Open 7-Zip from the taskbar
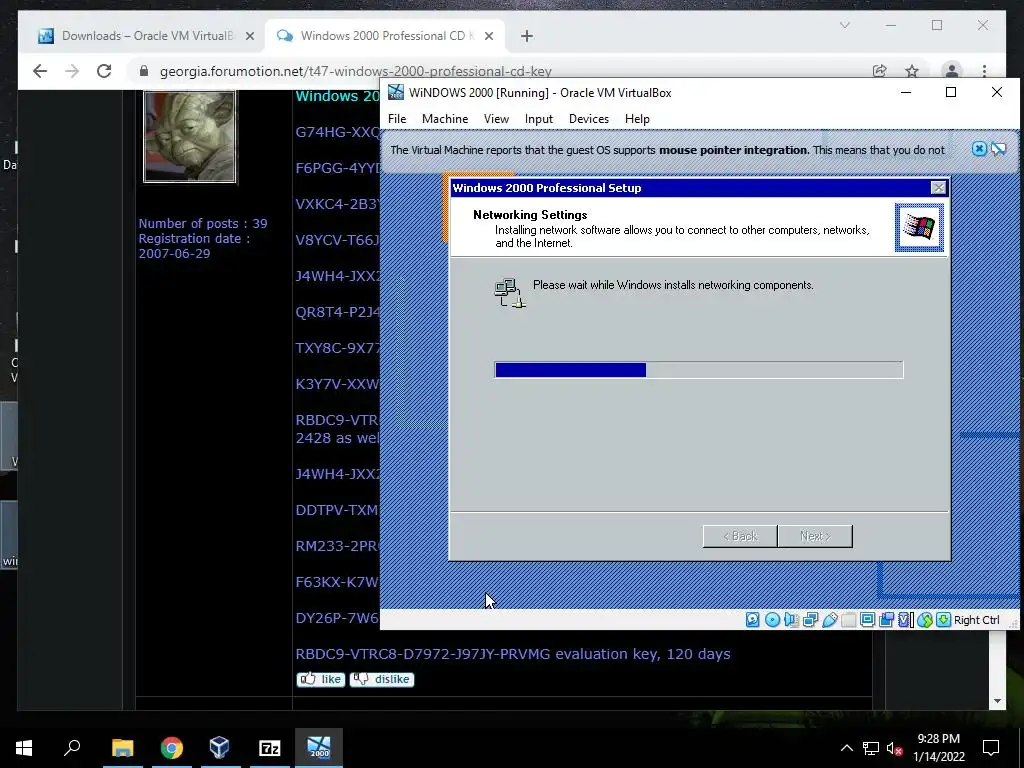 (x=270, y=747)
